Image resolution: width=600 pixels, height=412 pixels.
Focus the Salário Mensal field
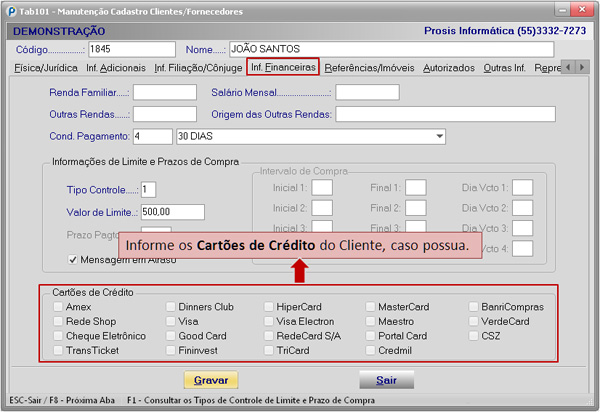[x=367, y=93]
